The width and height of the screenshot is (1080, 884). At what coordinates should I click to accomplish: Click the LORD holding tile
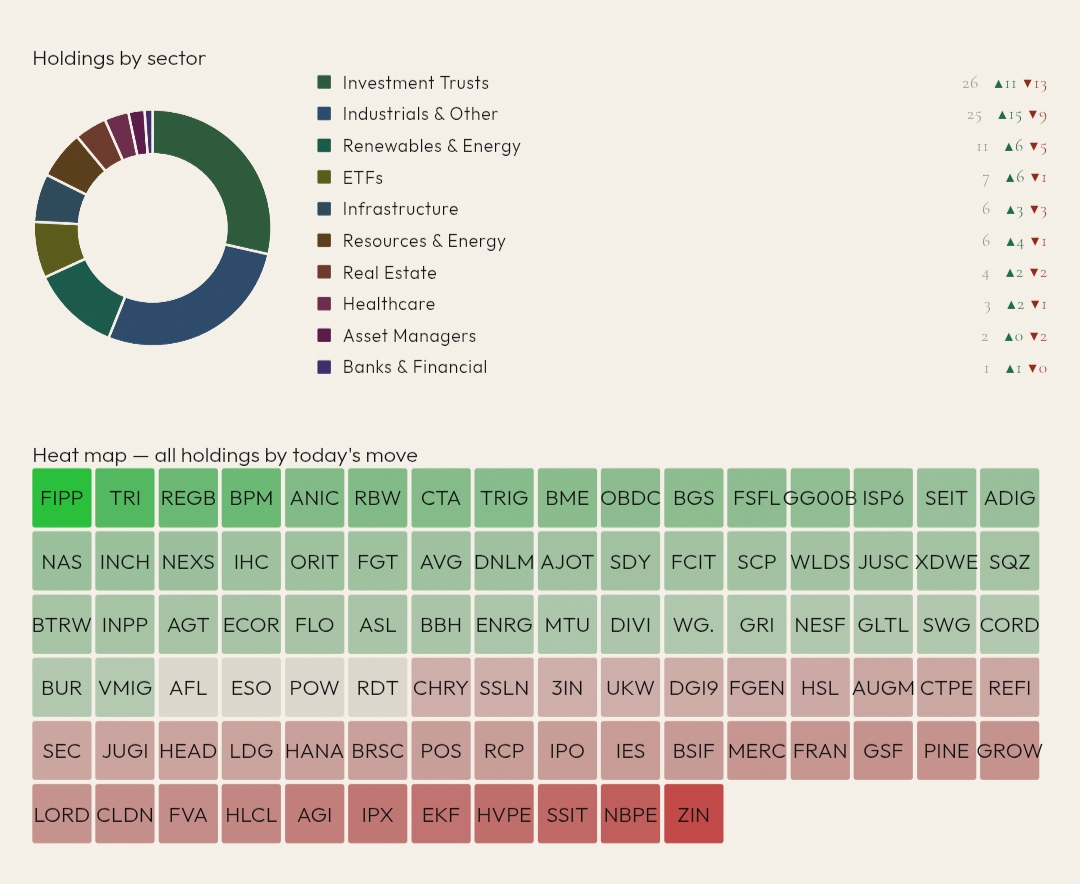tap(62, 814)
